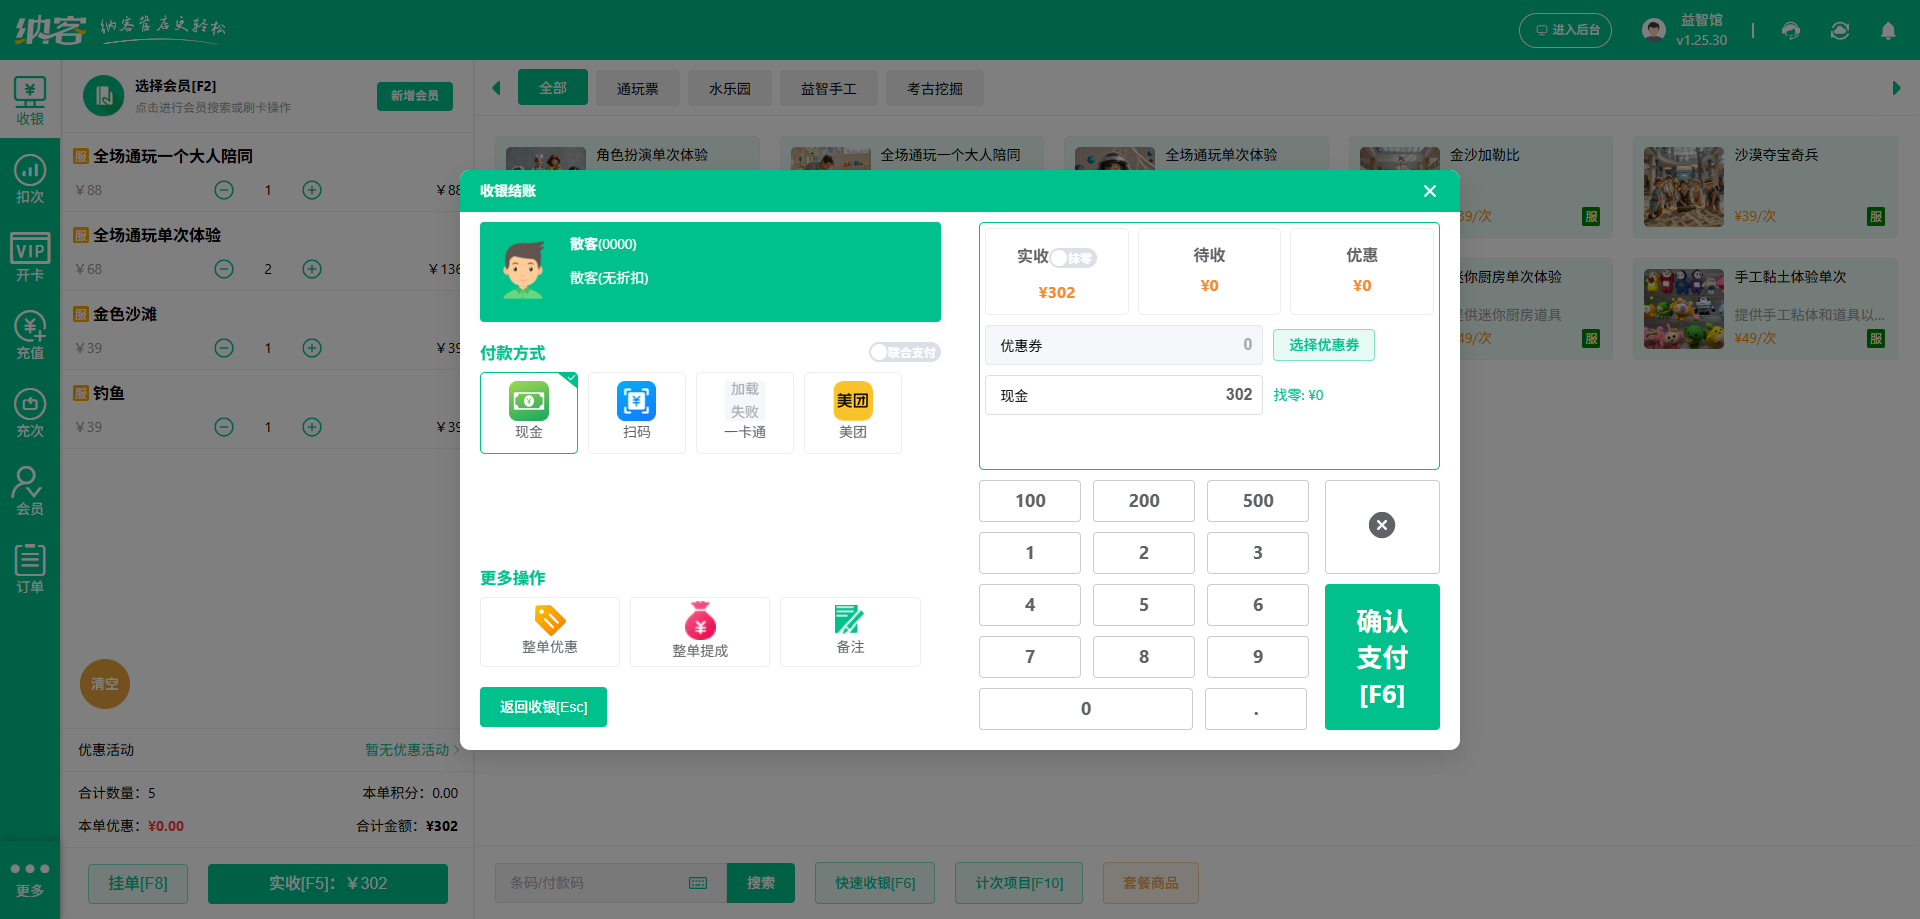Expand the 暂无优惠活动 promotions panel

[x=408, y=750]
